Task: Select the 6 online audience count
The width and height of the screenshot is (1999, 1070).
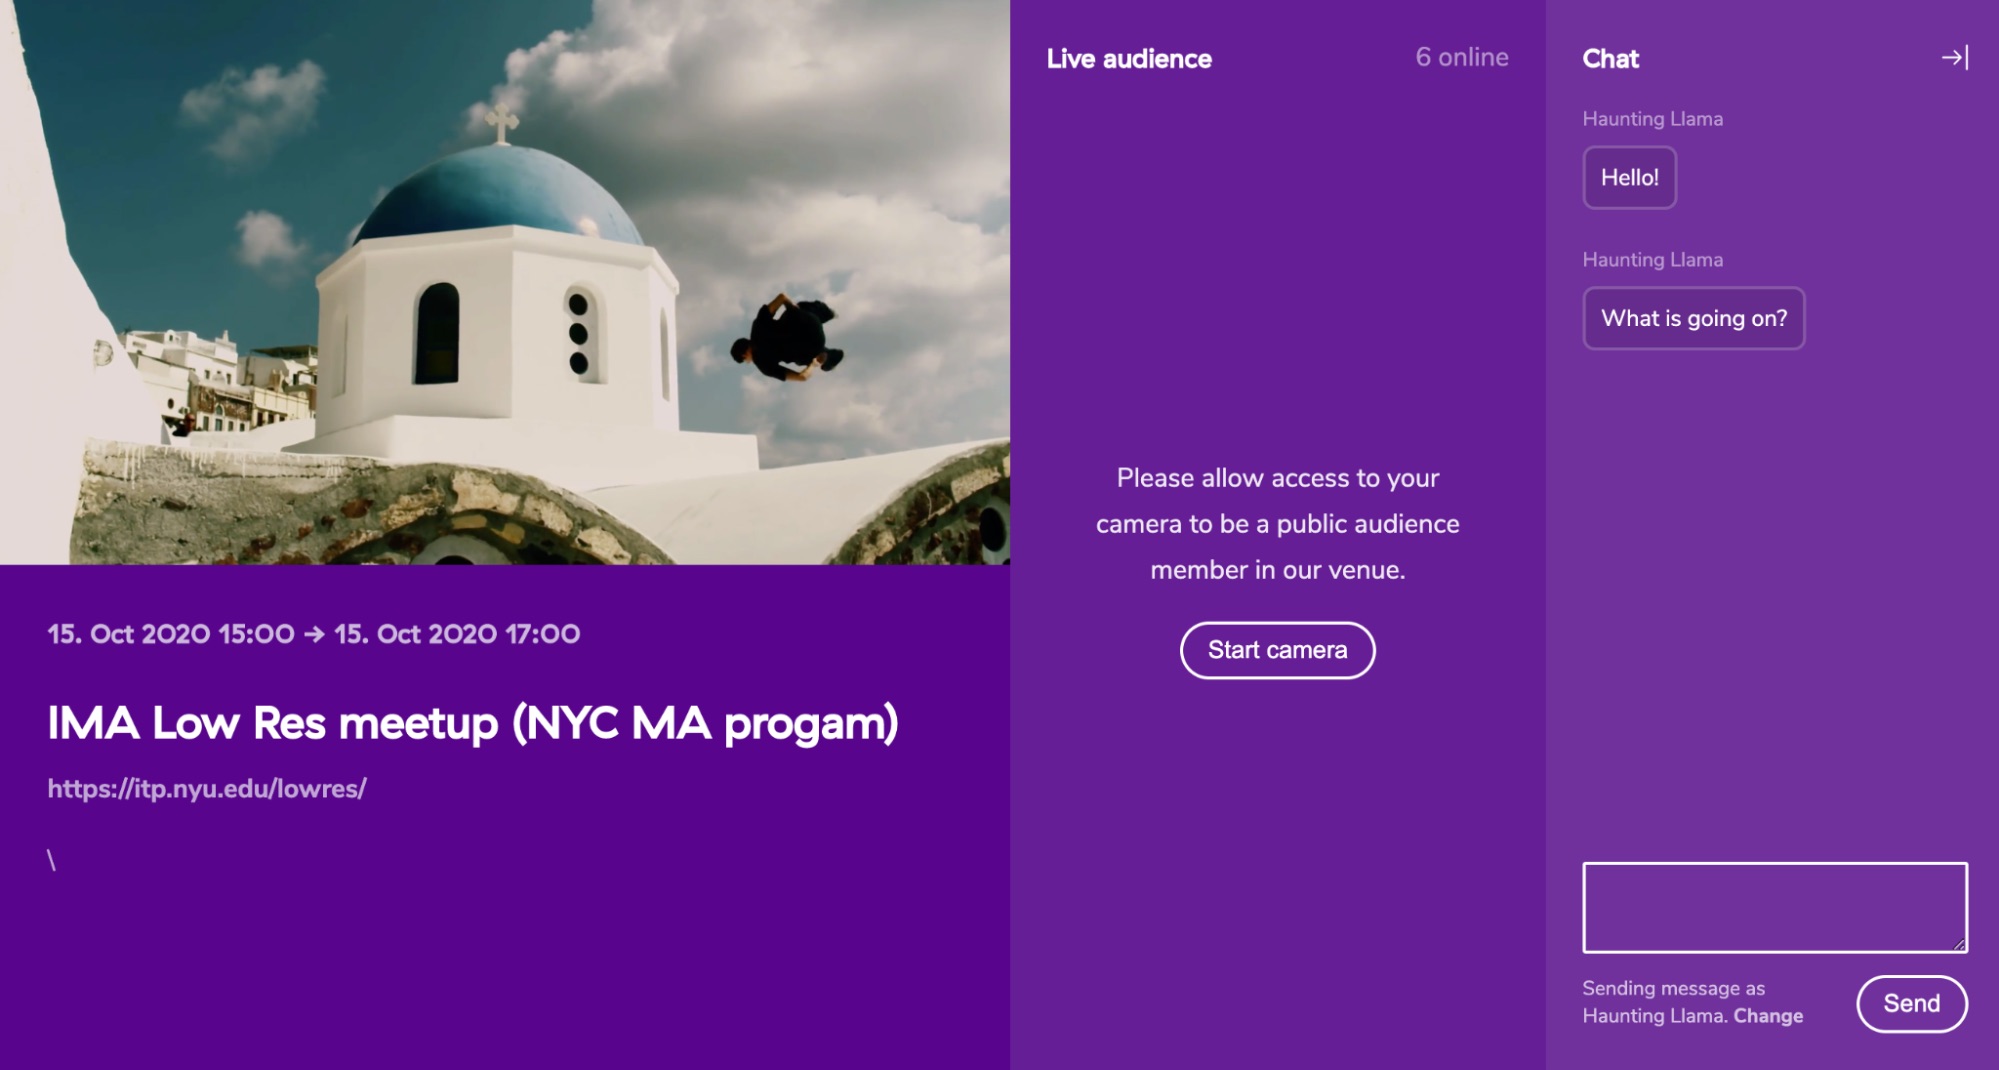Action: click(x=1461, y=57)
